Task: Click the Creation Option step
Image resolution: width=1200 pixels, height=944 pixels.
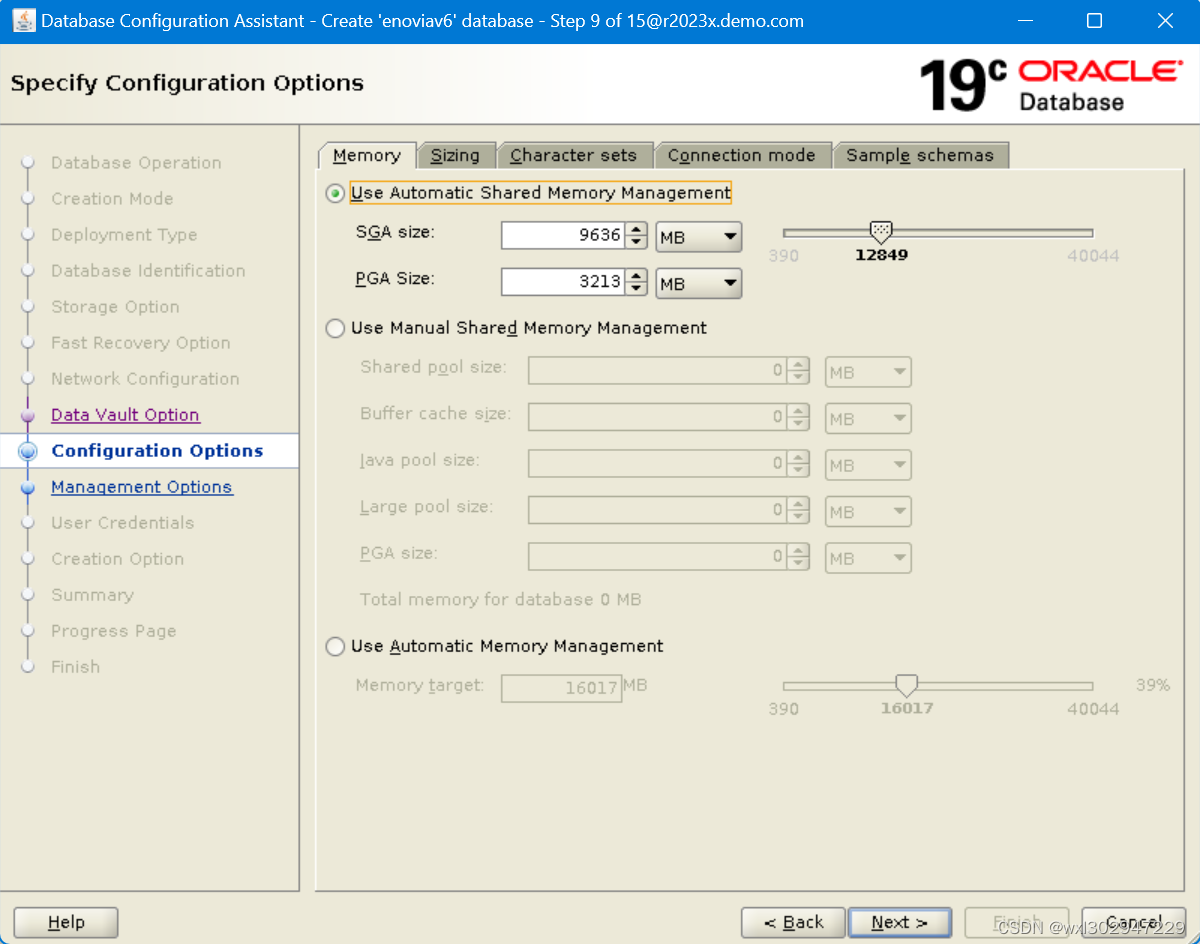Action: point(117,559)
